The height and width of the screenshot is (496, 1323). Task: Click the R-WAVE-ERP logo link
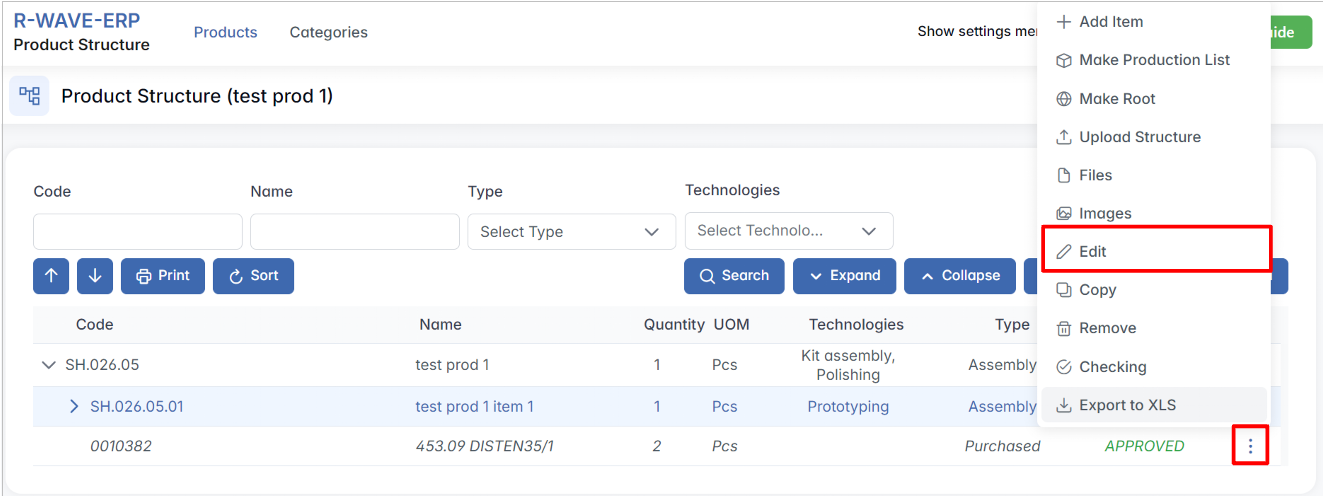tap(77, 20)
